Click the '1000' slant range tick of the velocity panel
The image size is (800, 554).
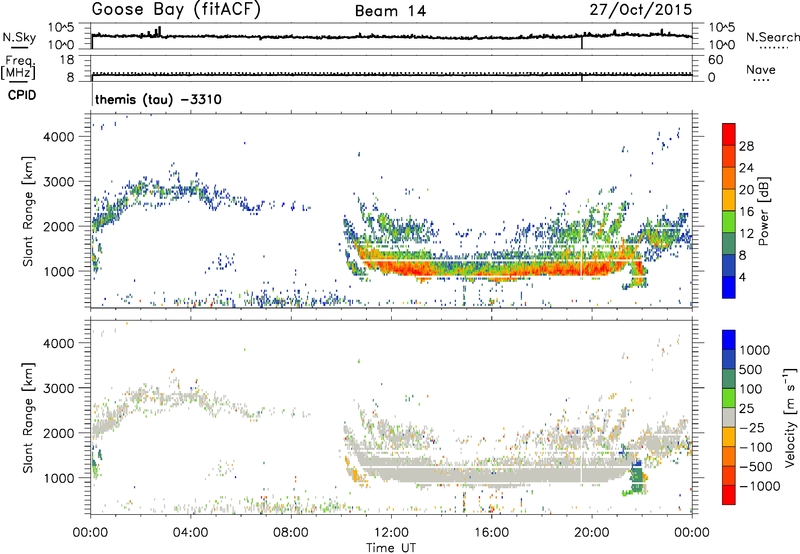click(59, 478)
